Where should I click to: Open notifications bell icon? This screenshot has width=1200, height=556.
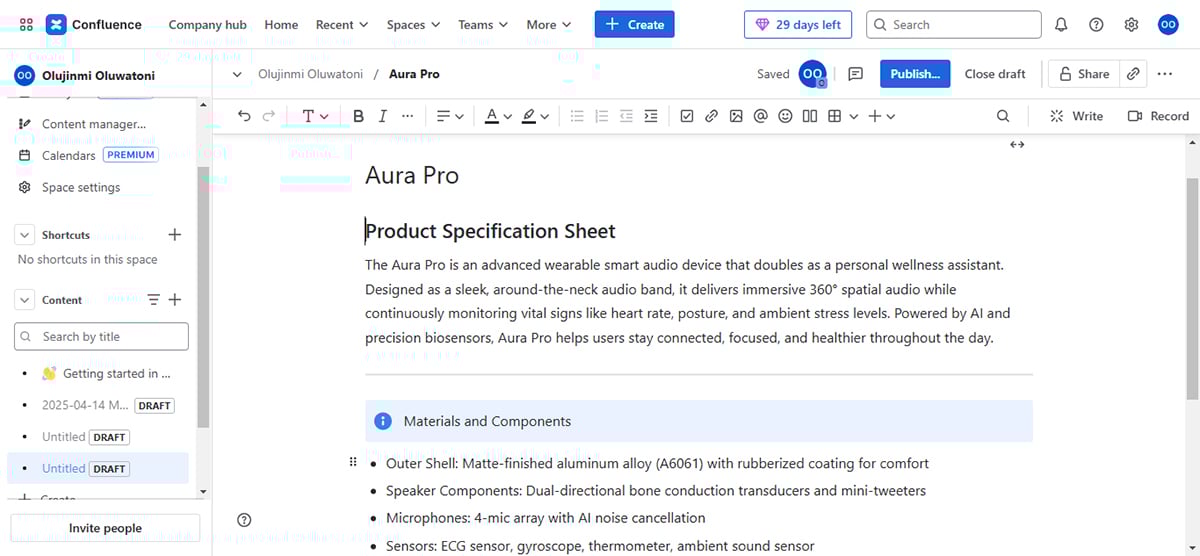coord(1061,25)
